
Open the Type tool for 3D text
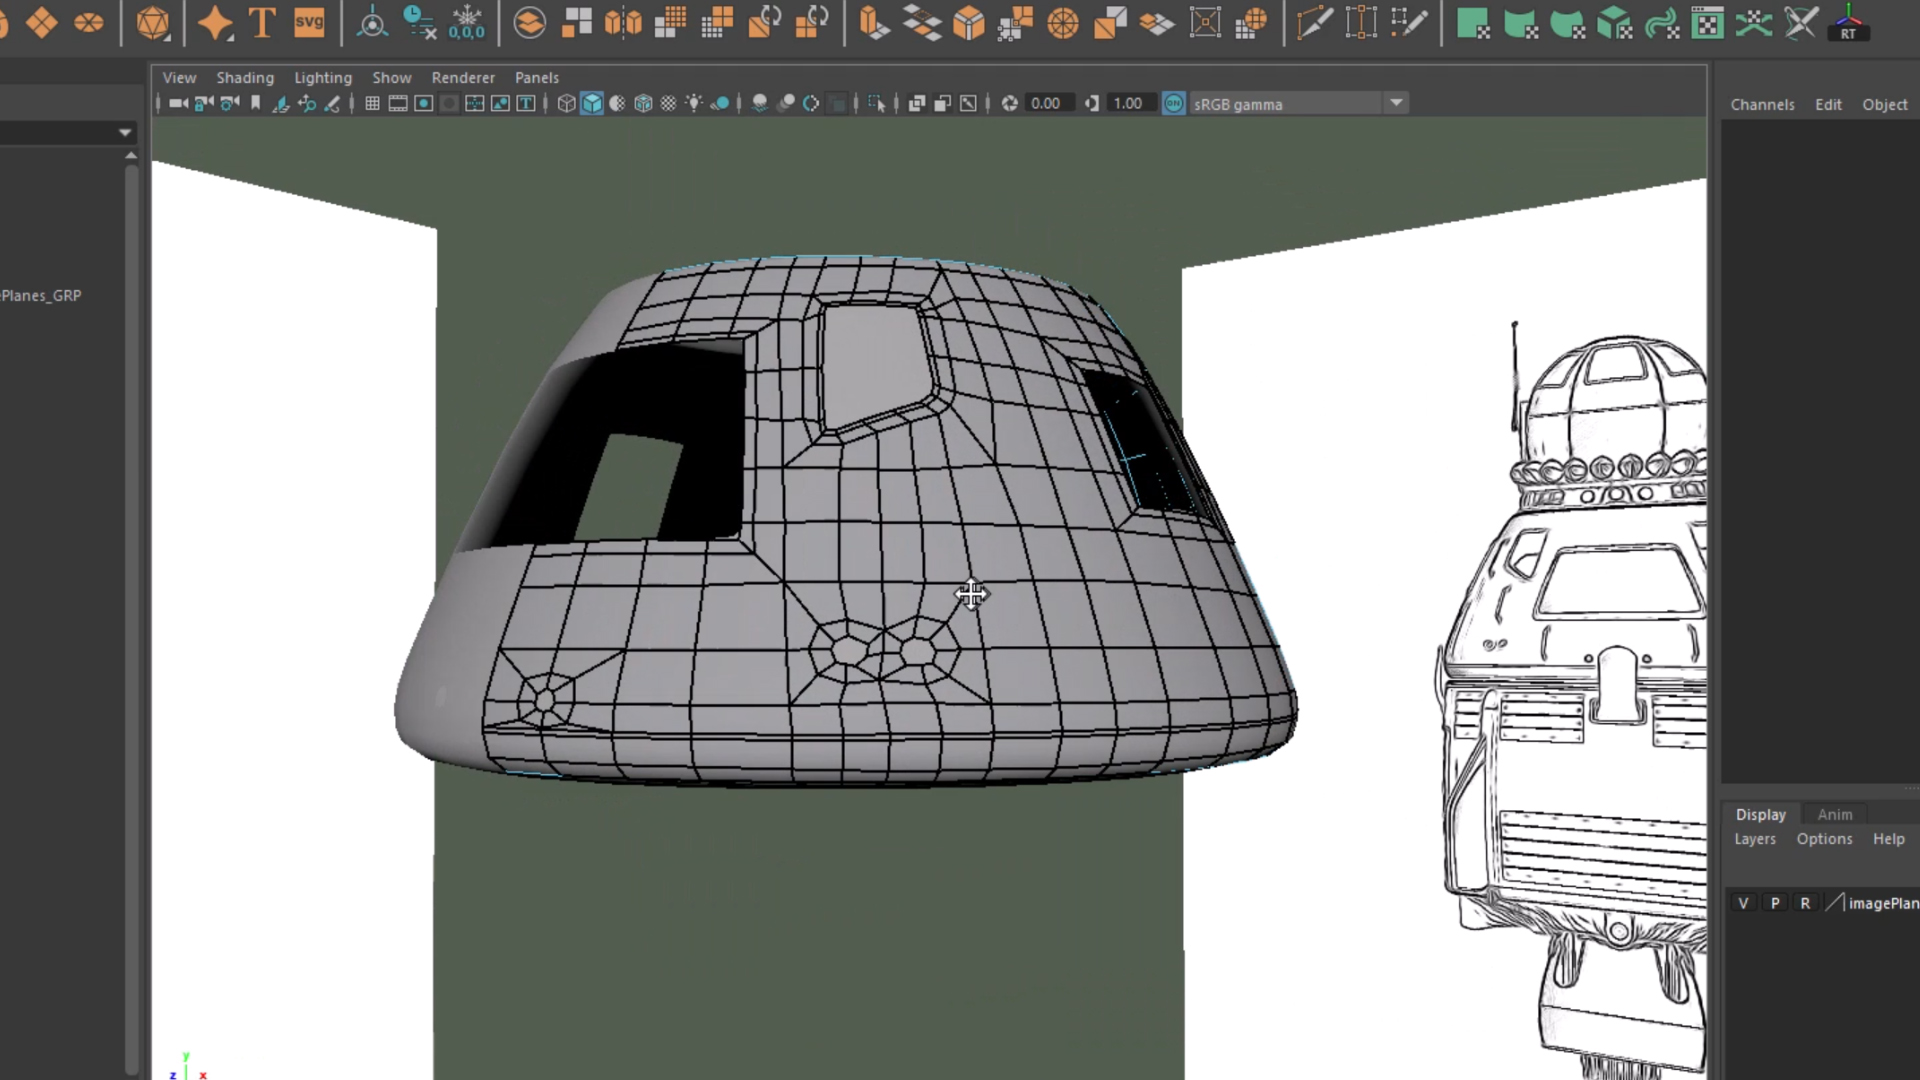[262, 22]
